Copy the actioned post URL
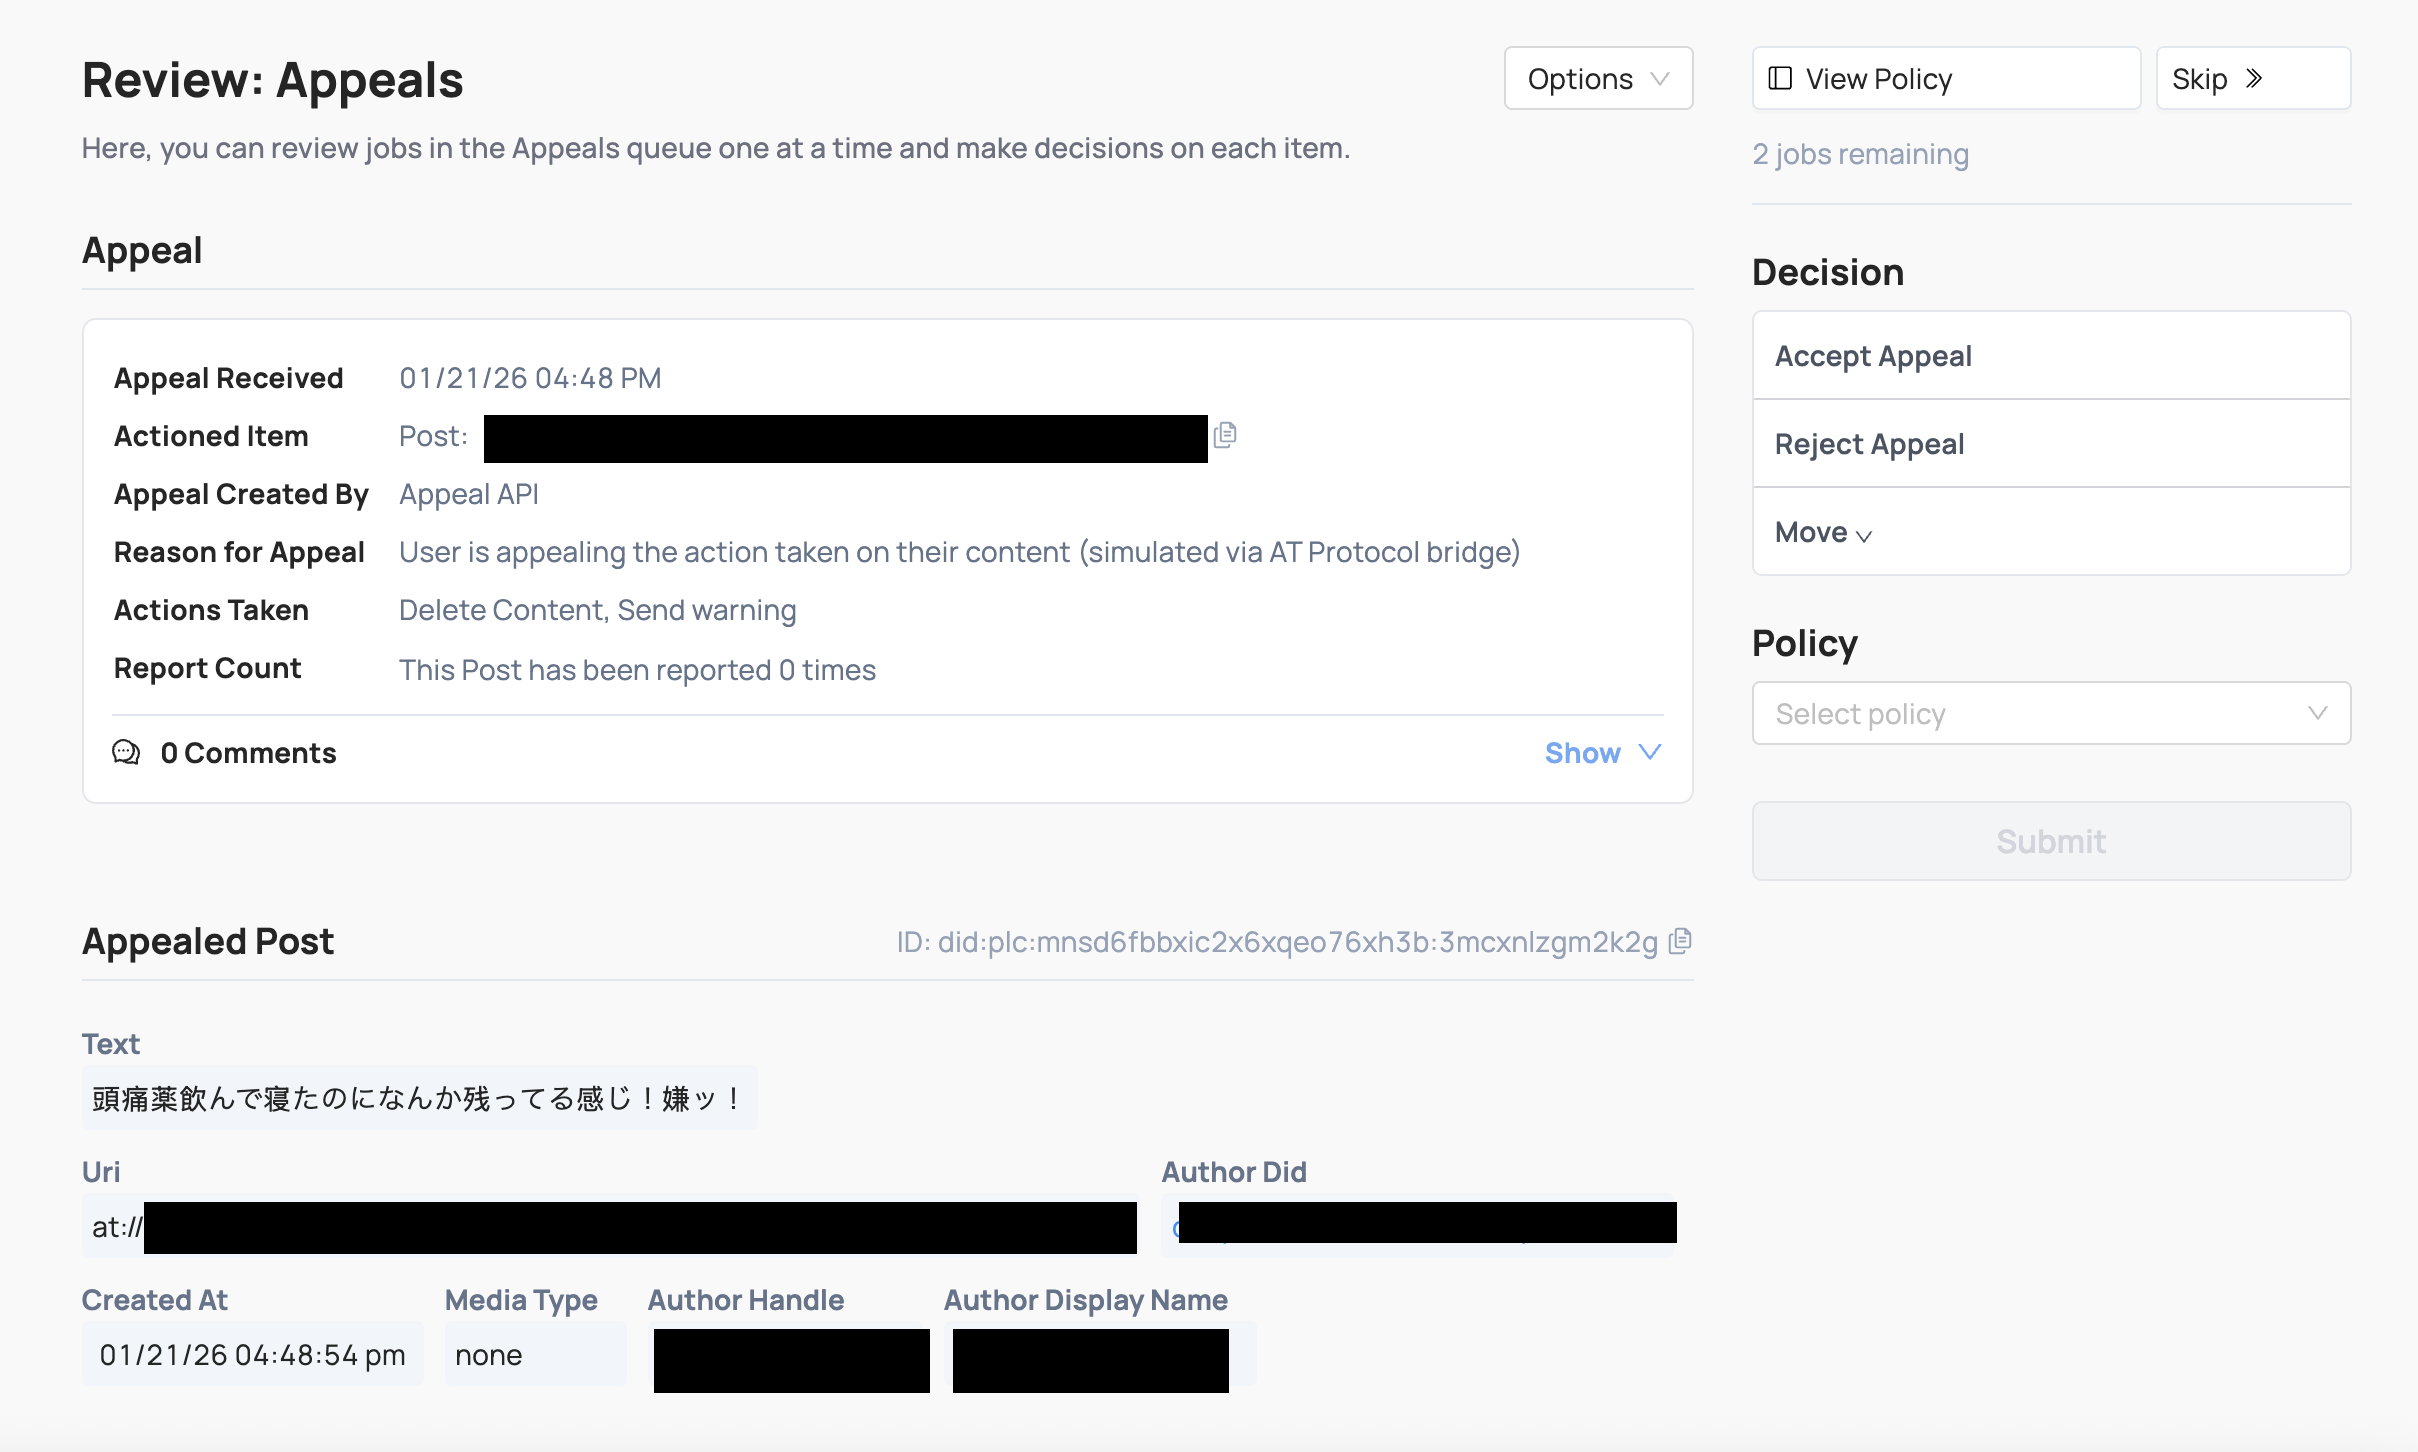Viewport: 2418px width, 1452px height. coord(1225,435)
